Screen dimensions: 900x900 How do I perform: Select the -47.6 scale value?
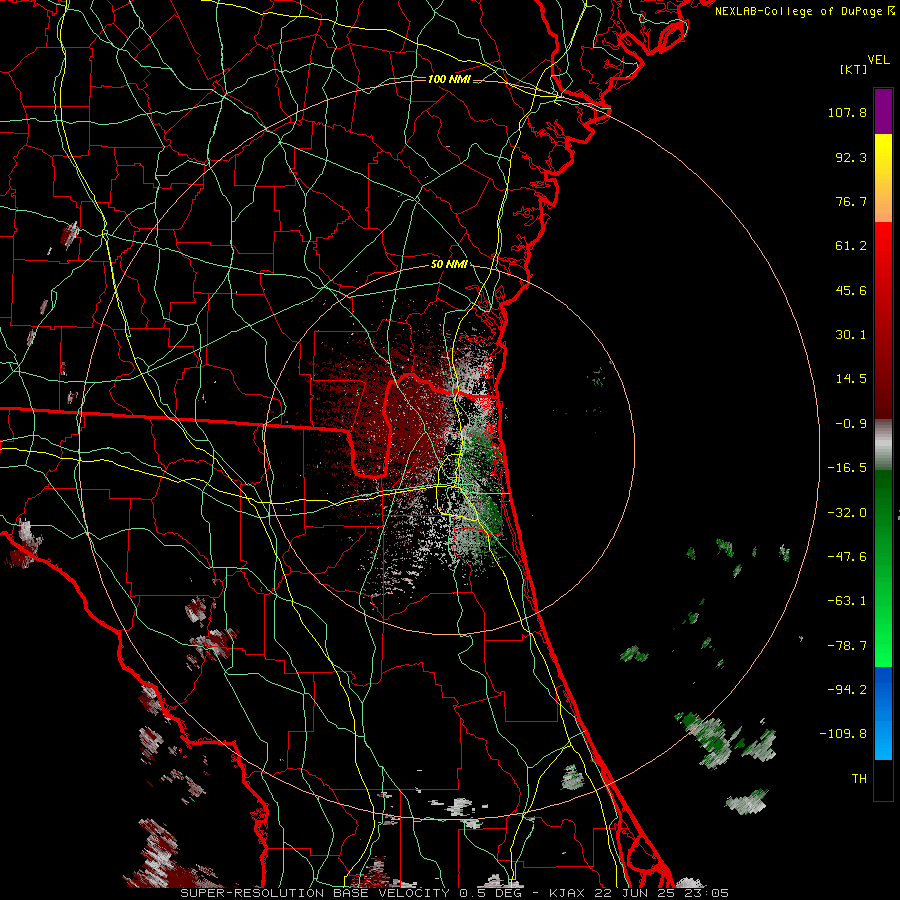(847, 557)
